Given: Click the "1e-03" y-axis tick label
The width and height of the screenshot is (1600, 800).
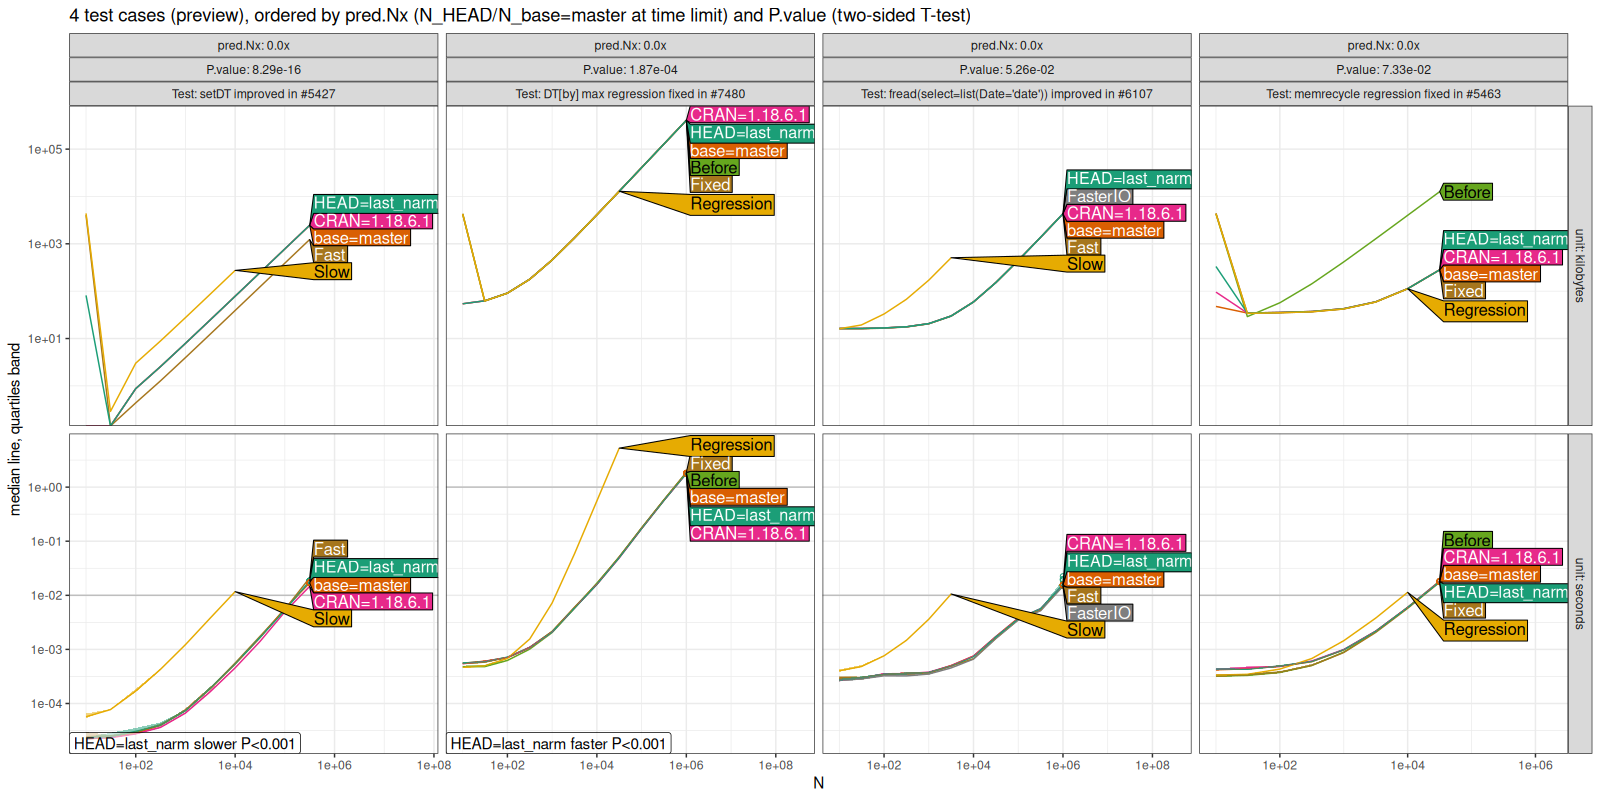Looking at the screenshot, I should point(46,650).
